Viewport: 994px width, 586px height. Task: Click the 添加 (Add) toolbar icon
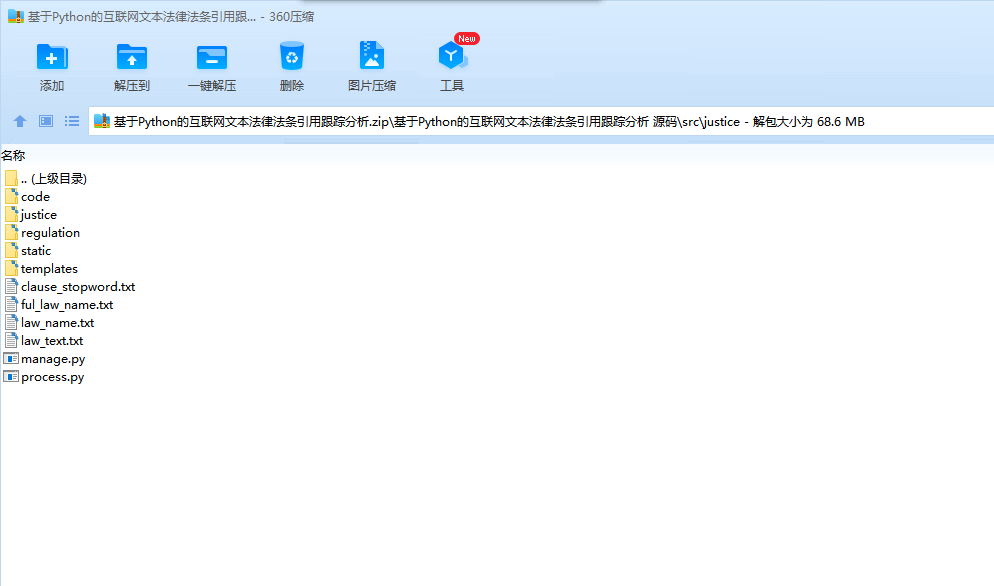[52, 57]
